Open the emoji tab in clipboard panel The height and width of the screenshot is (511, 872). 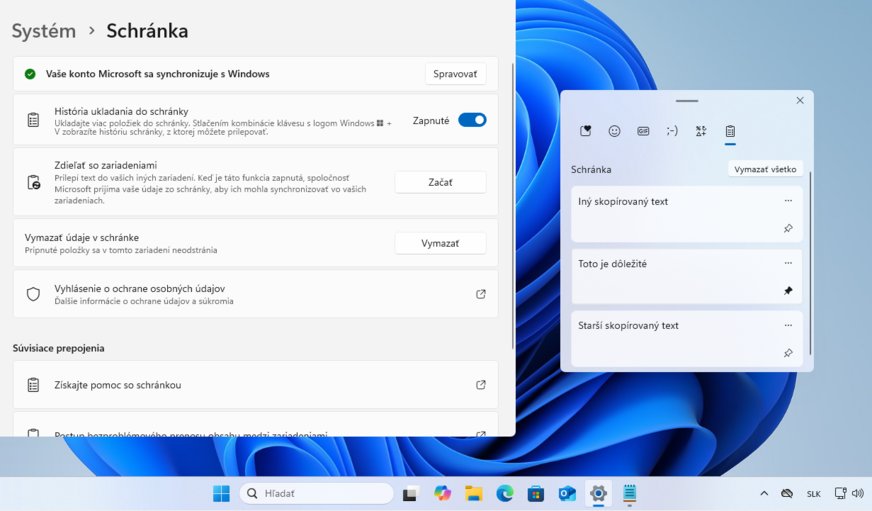[614, 131]
